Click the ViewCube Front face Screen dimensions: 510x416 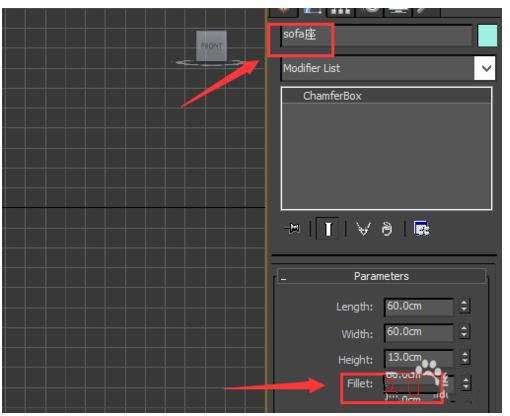(211, 46)
